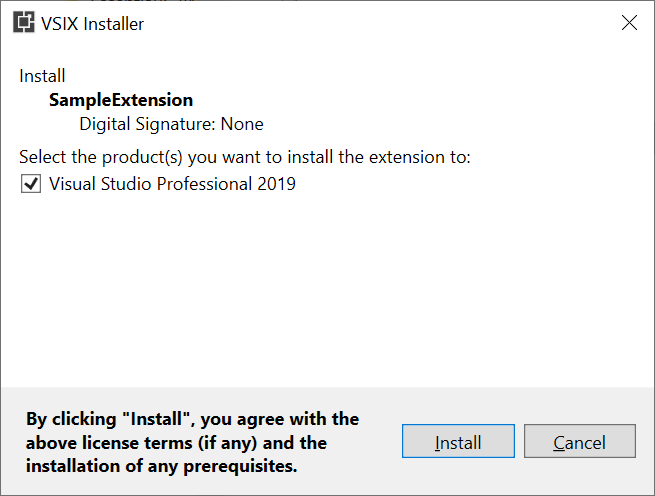Click the "Select the product(s)" instruction text
This screenshot has width=655, height=496.
[245, 157]
